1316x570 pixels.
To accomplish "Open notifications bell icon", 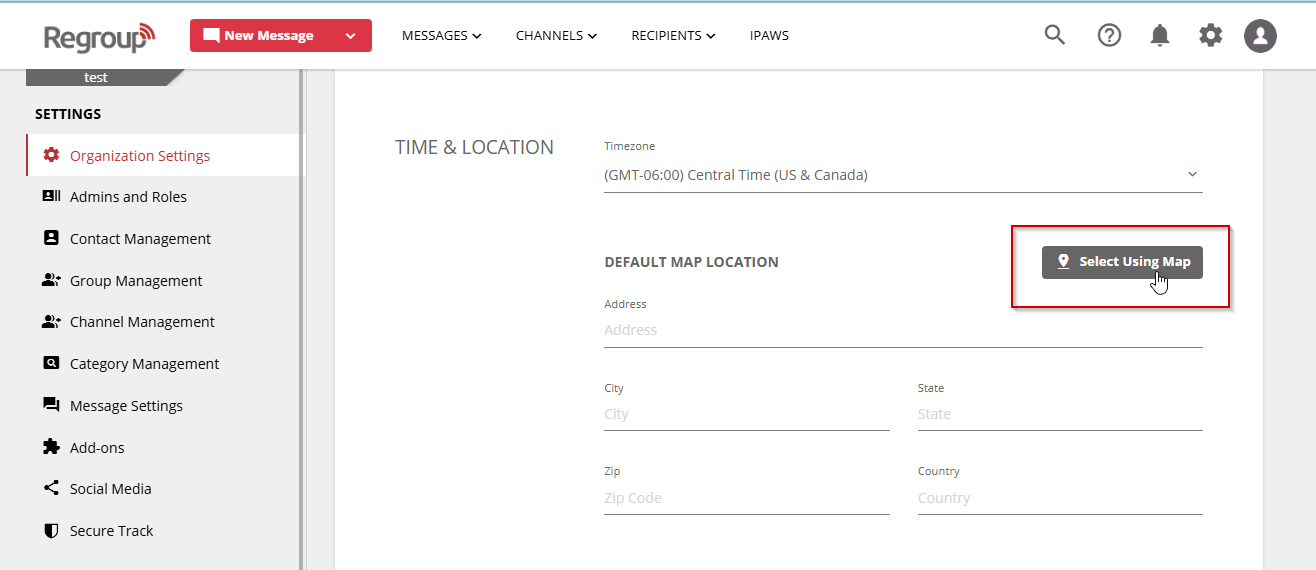I will [1160, 36].
